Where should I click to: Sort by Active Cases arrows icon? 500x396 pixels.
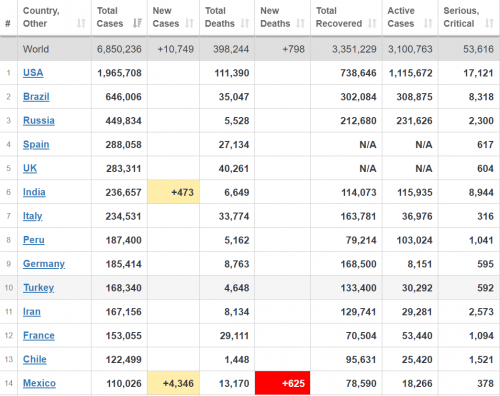428,23
